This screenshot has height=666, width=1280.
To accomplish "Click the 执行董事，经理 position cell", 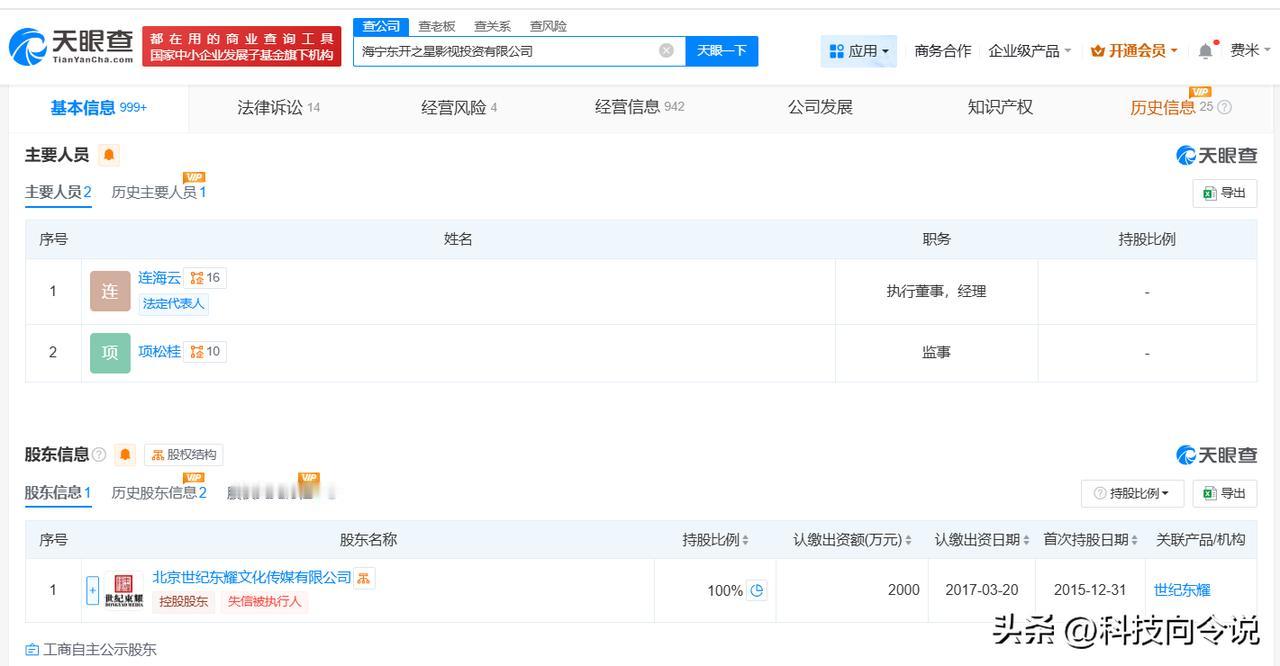I will tap(936, 291).
